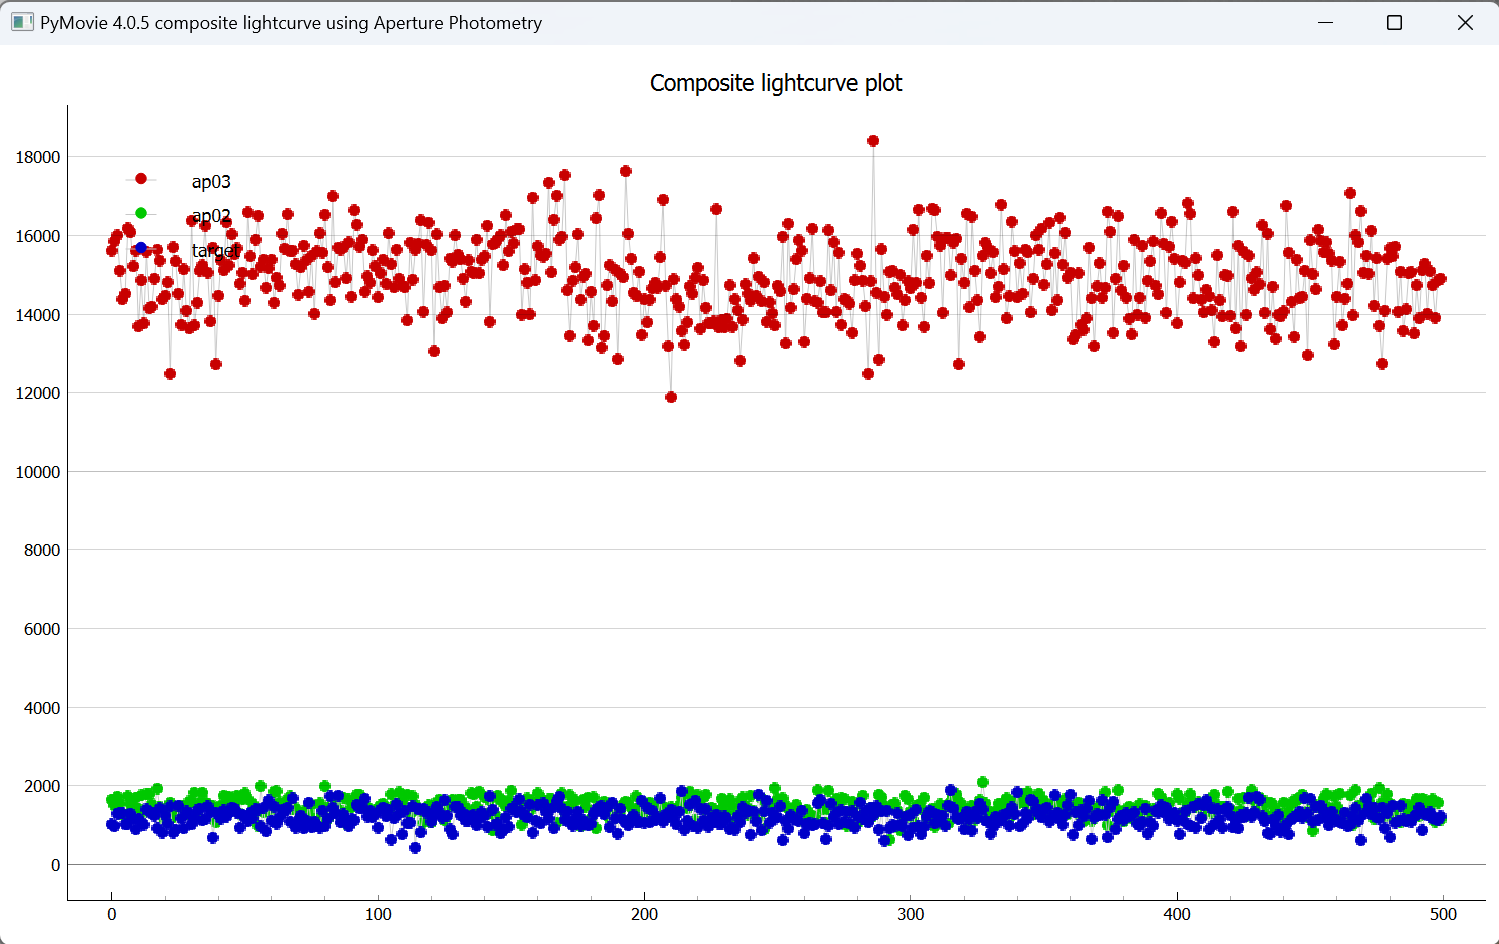Viewport: 1499px width, 944px height.
Task: Click the 8000 y-axis tick label
Action: tap(42, 550)
